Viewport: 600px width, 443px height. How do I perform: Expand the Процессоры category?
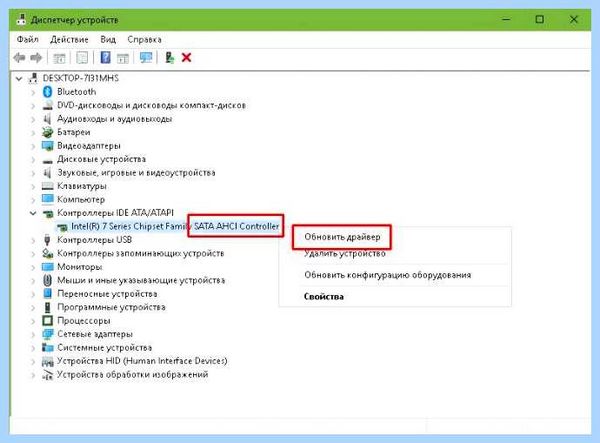[33, 321]
